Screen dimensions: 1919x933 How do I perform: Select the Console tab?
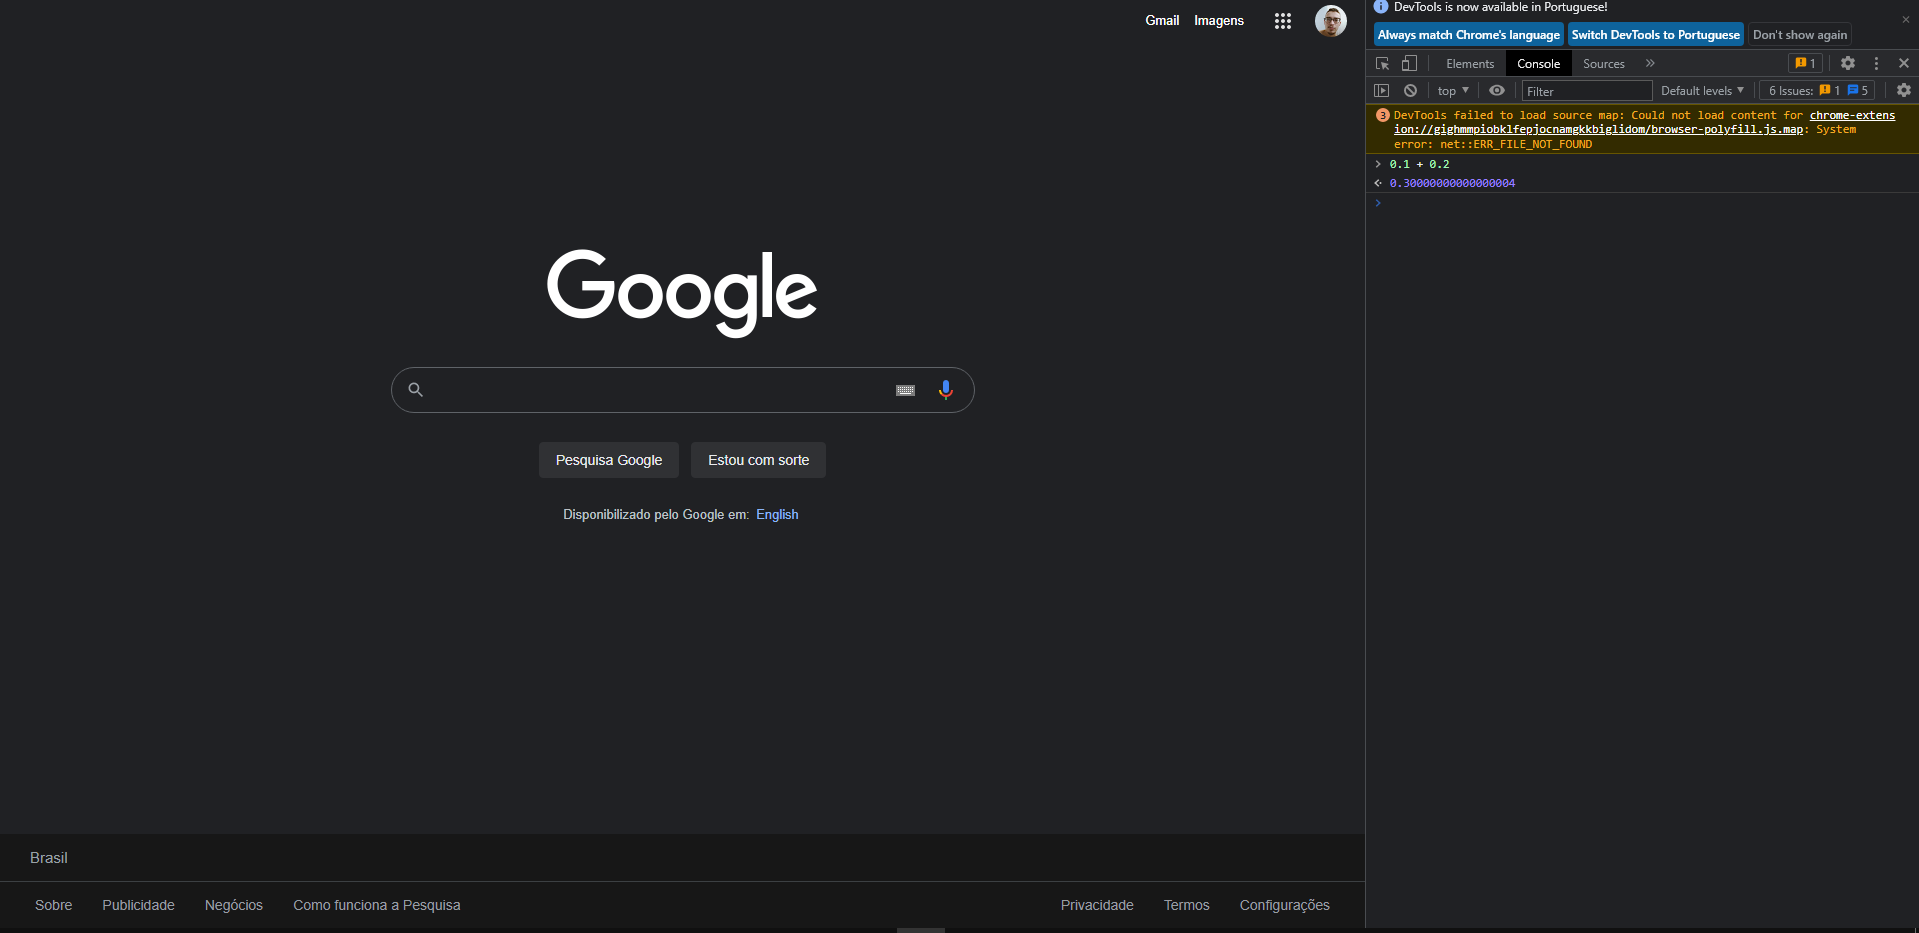pyautogui.click(x=1538, y=63)
